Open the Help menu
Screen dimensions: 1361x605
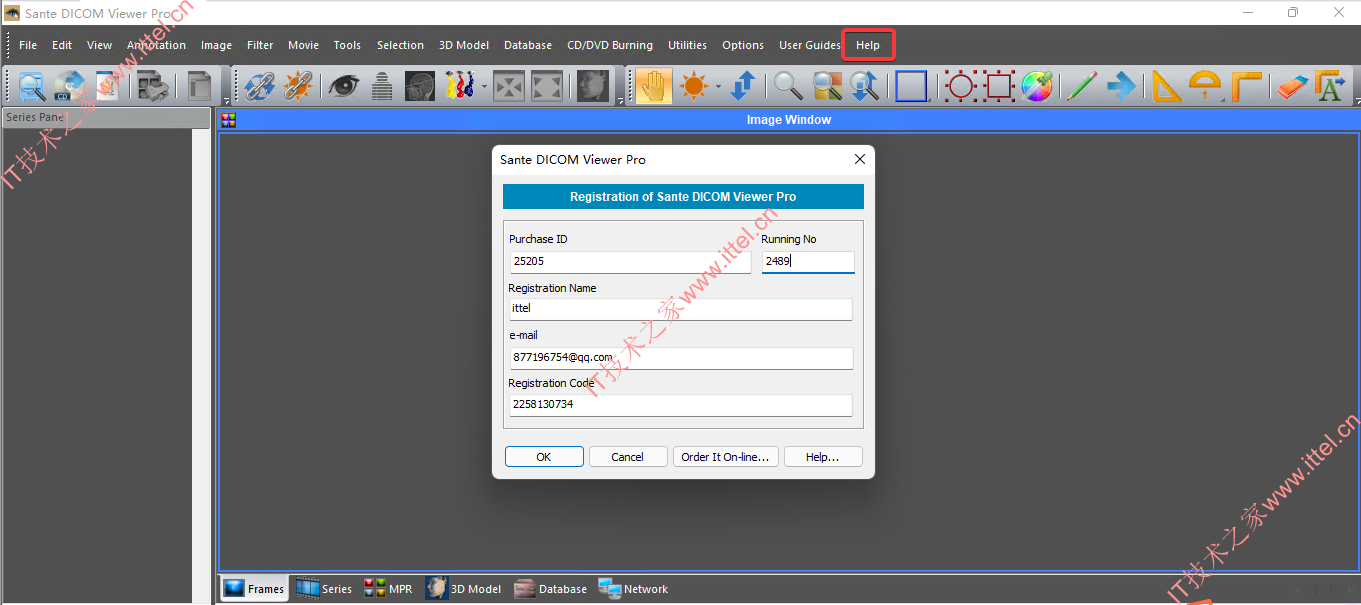(868, 45)
